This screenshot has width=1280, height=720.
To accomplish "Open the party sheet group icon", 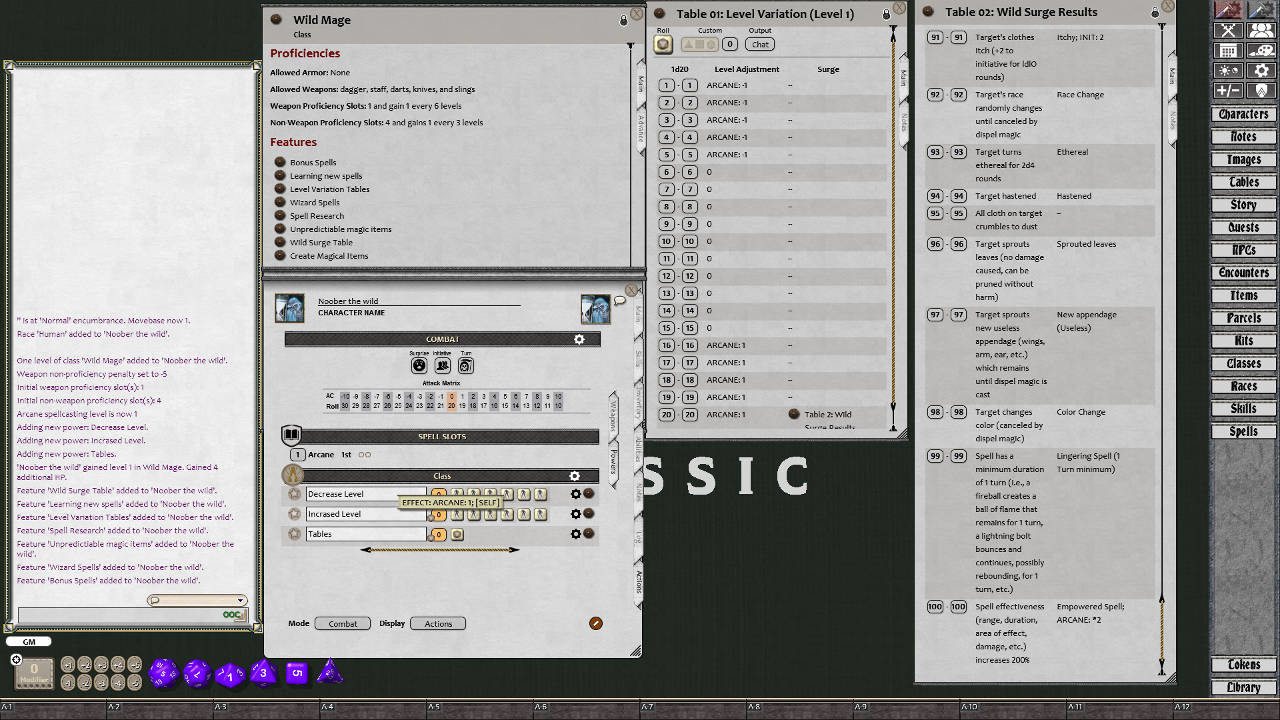I will [x=1260, y=31].
